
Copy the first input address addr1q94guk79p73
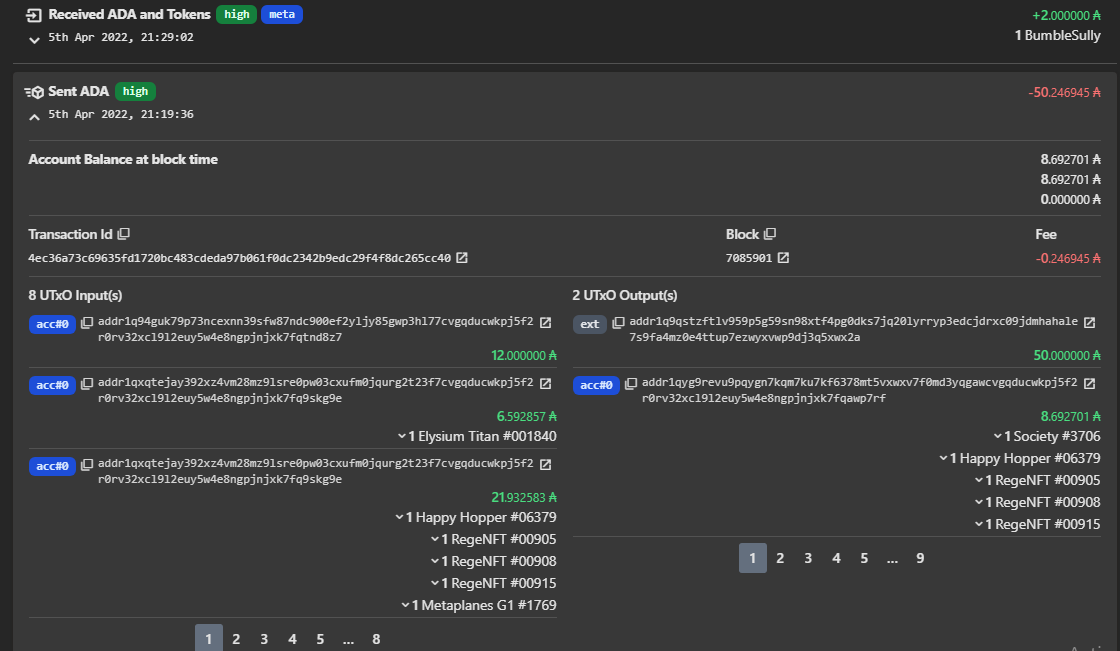[x=88, y=323]
